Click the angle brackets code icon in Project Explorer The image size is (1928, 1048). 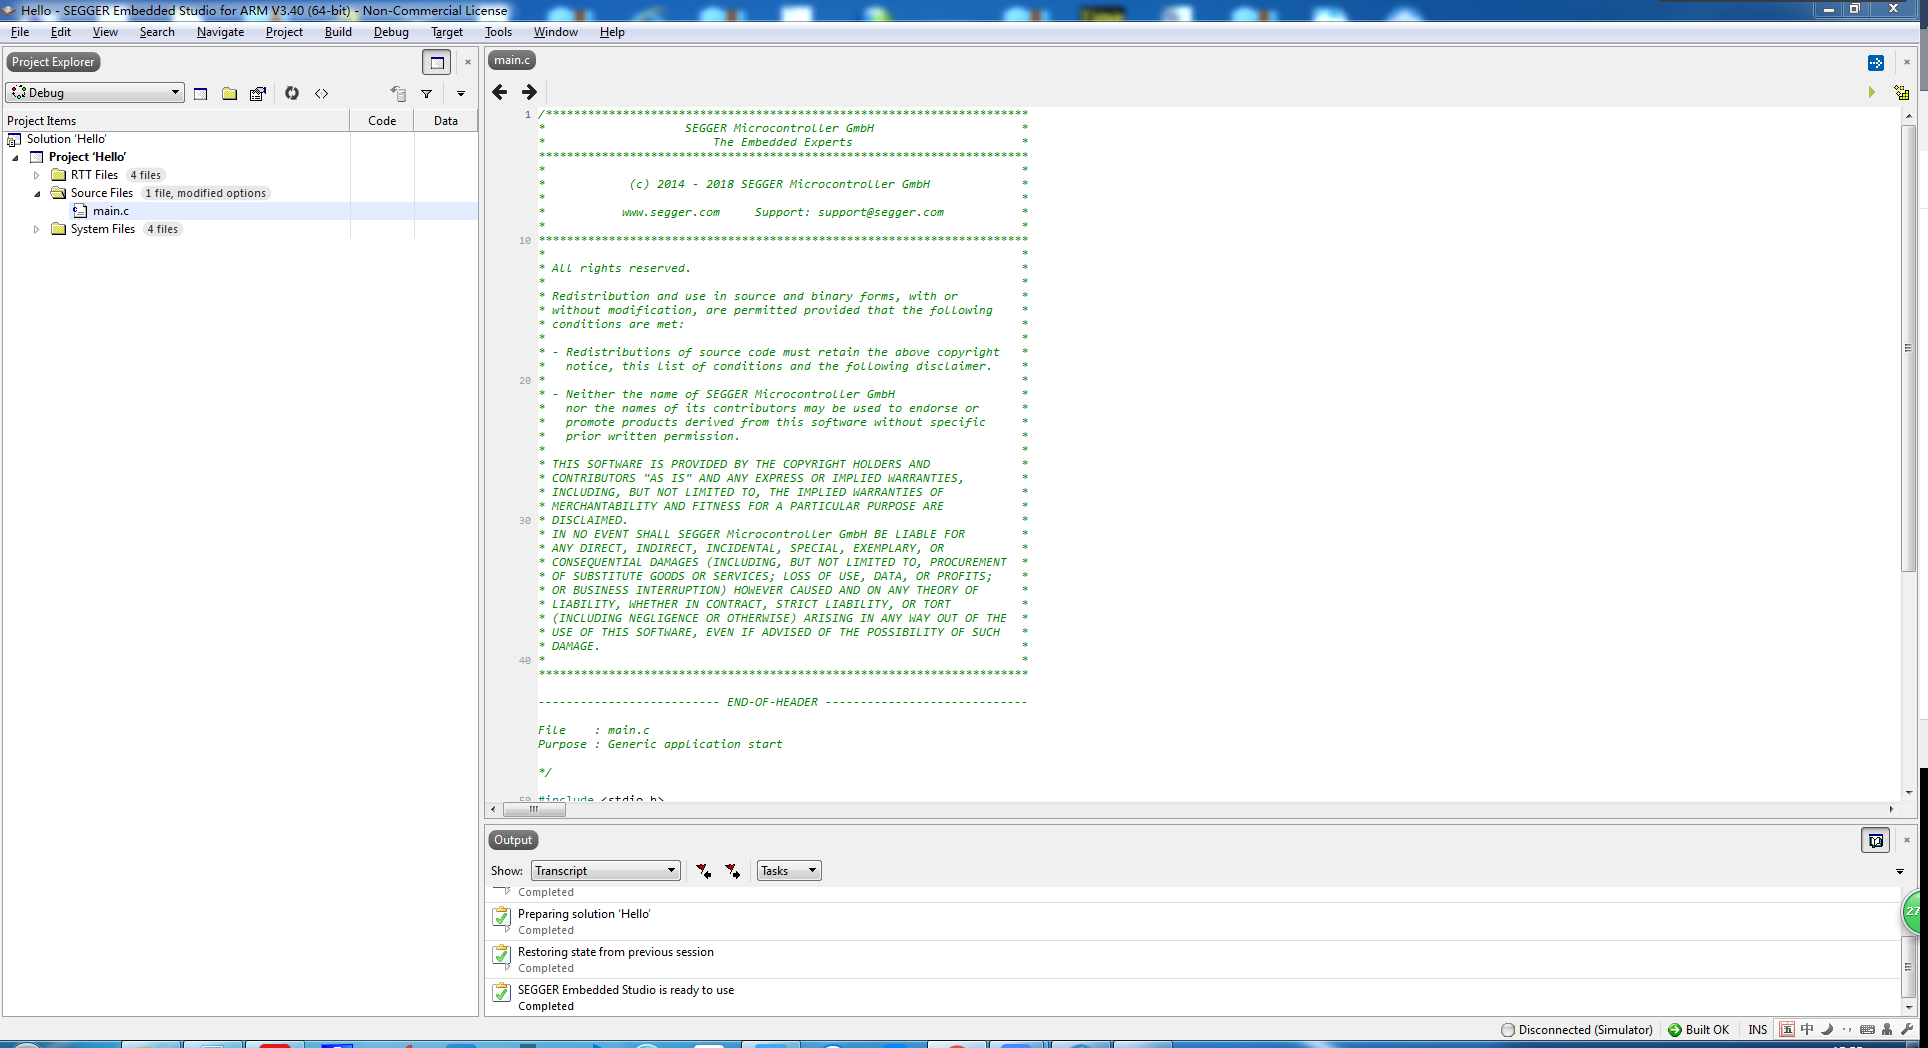pos(321,93)
